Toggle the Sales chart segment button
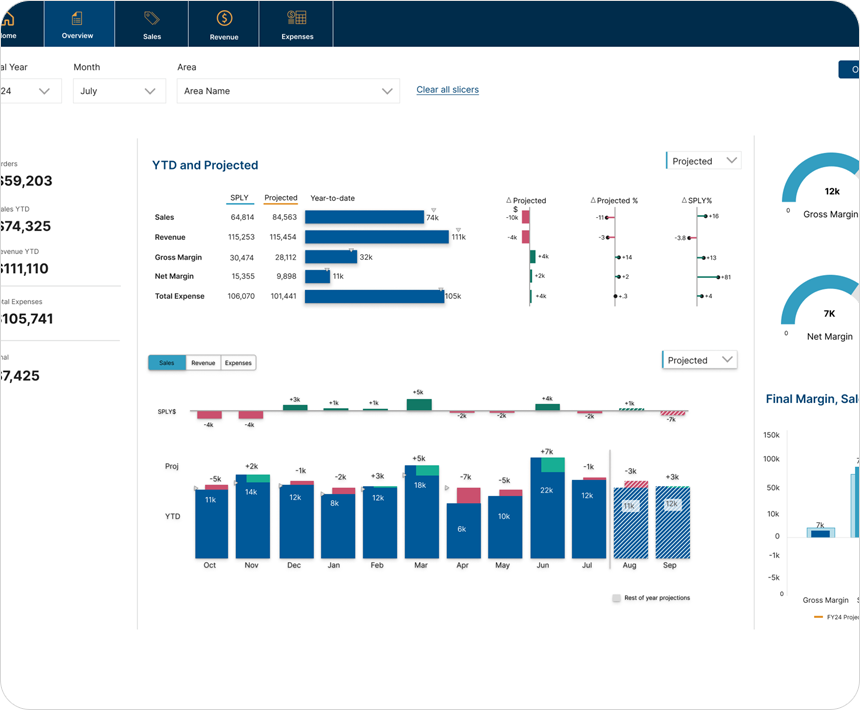 (167, 363)
